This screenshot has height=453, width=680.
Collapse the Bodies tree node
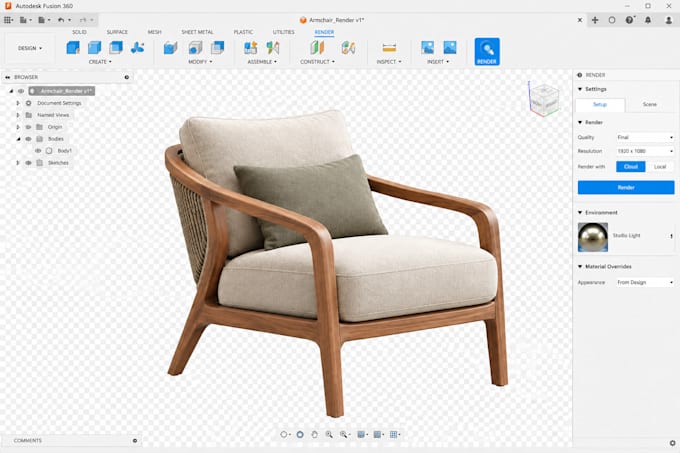18,139
